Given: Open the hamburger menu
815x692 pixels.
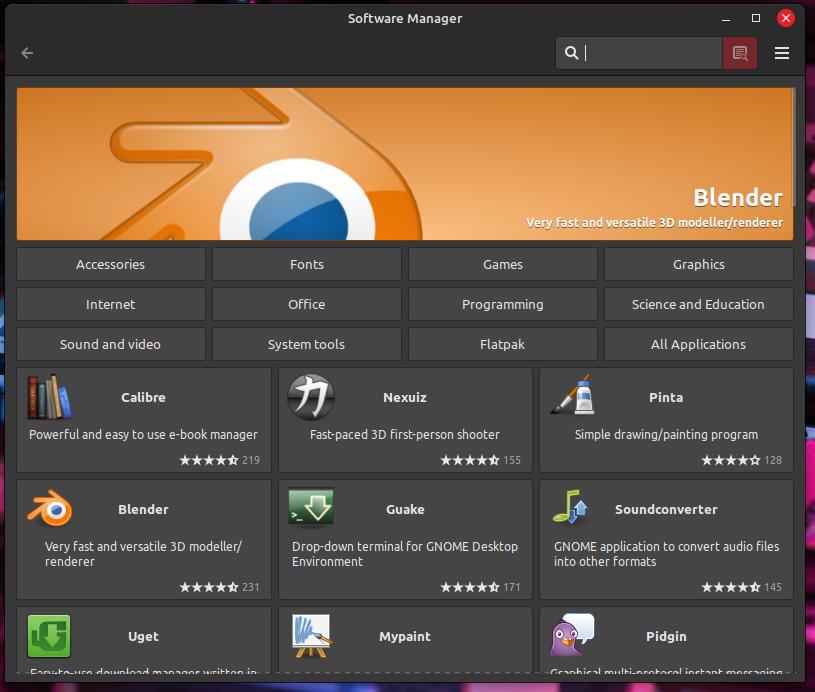Looking at the screenshot, I should pos(782,53).
